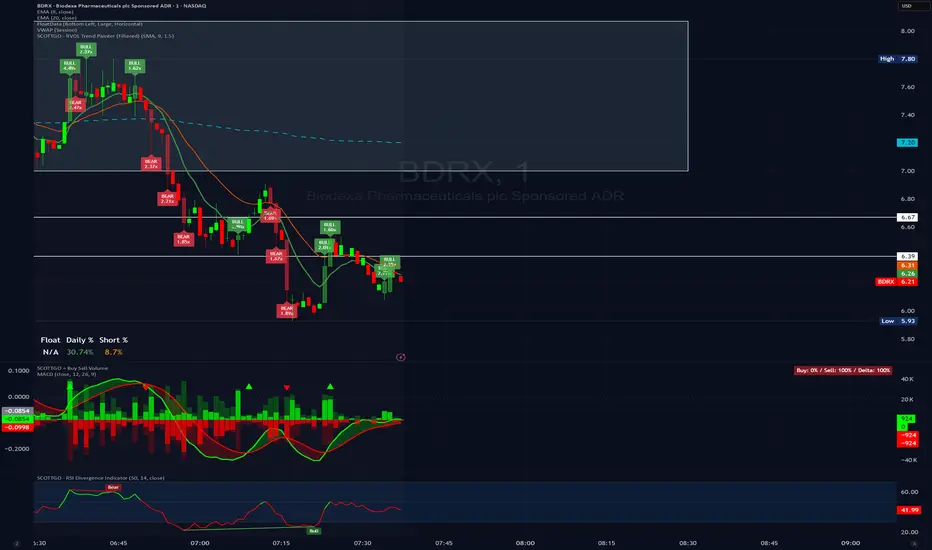Screen dimensions: 932x550
Task: Click the small icon at the time axis left end
Action: [x=17, y=543]
